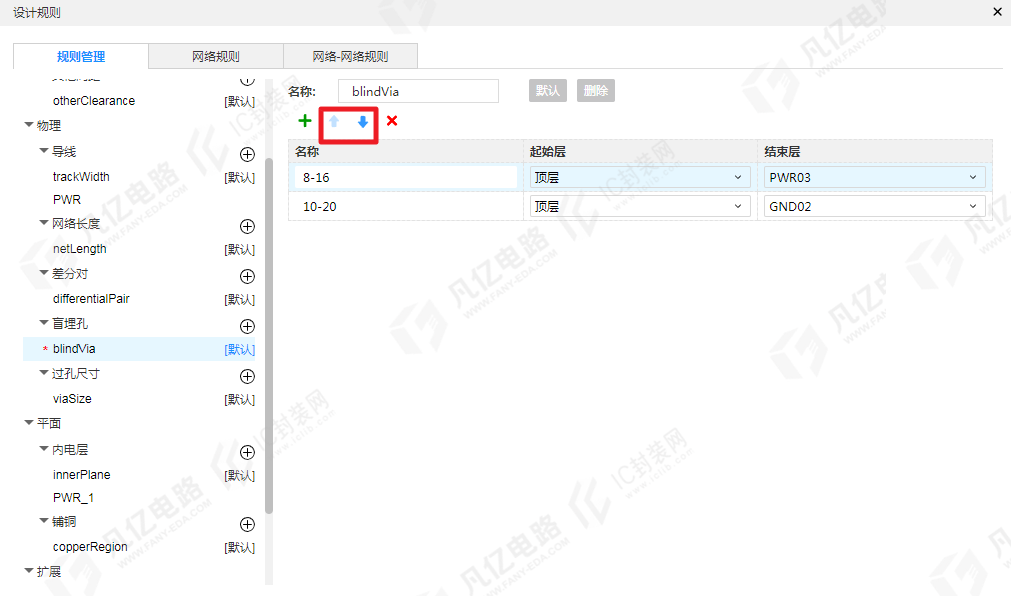Click the move-down blue arrow icon

363,121
